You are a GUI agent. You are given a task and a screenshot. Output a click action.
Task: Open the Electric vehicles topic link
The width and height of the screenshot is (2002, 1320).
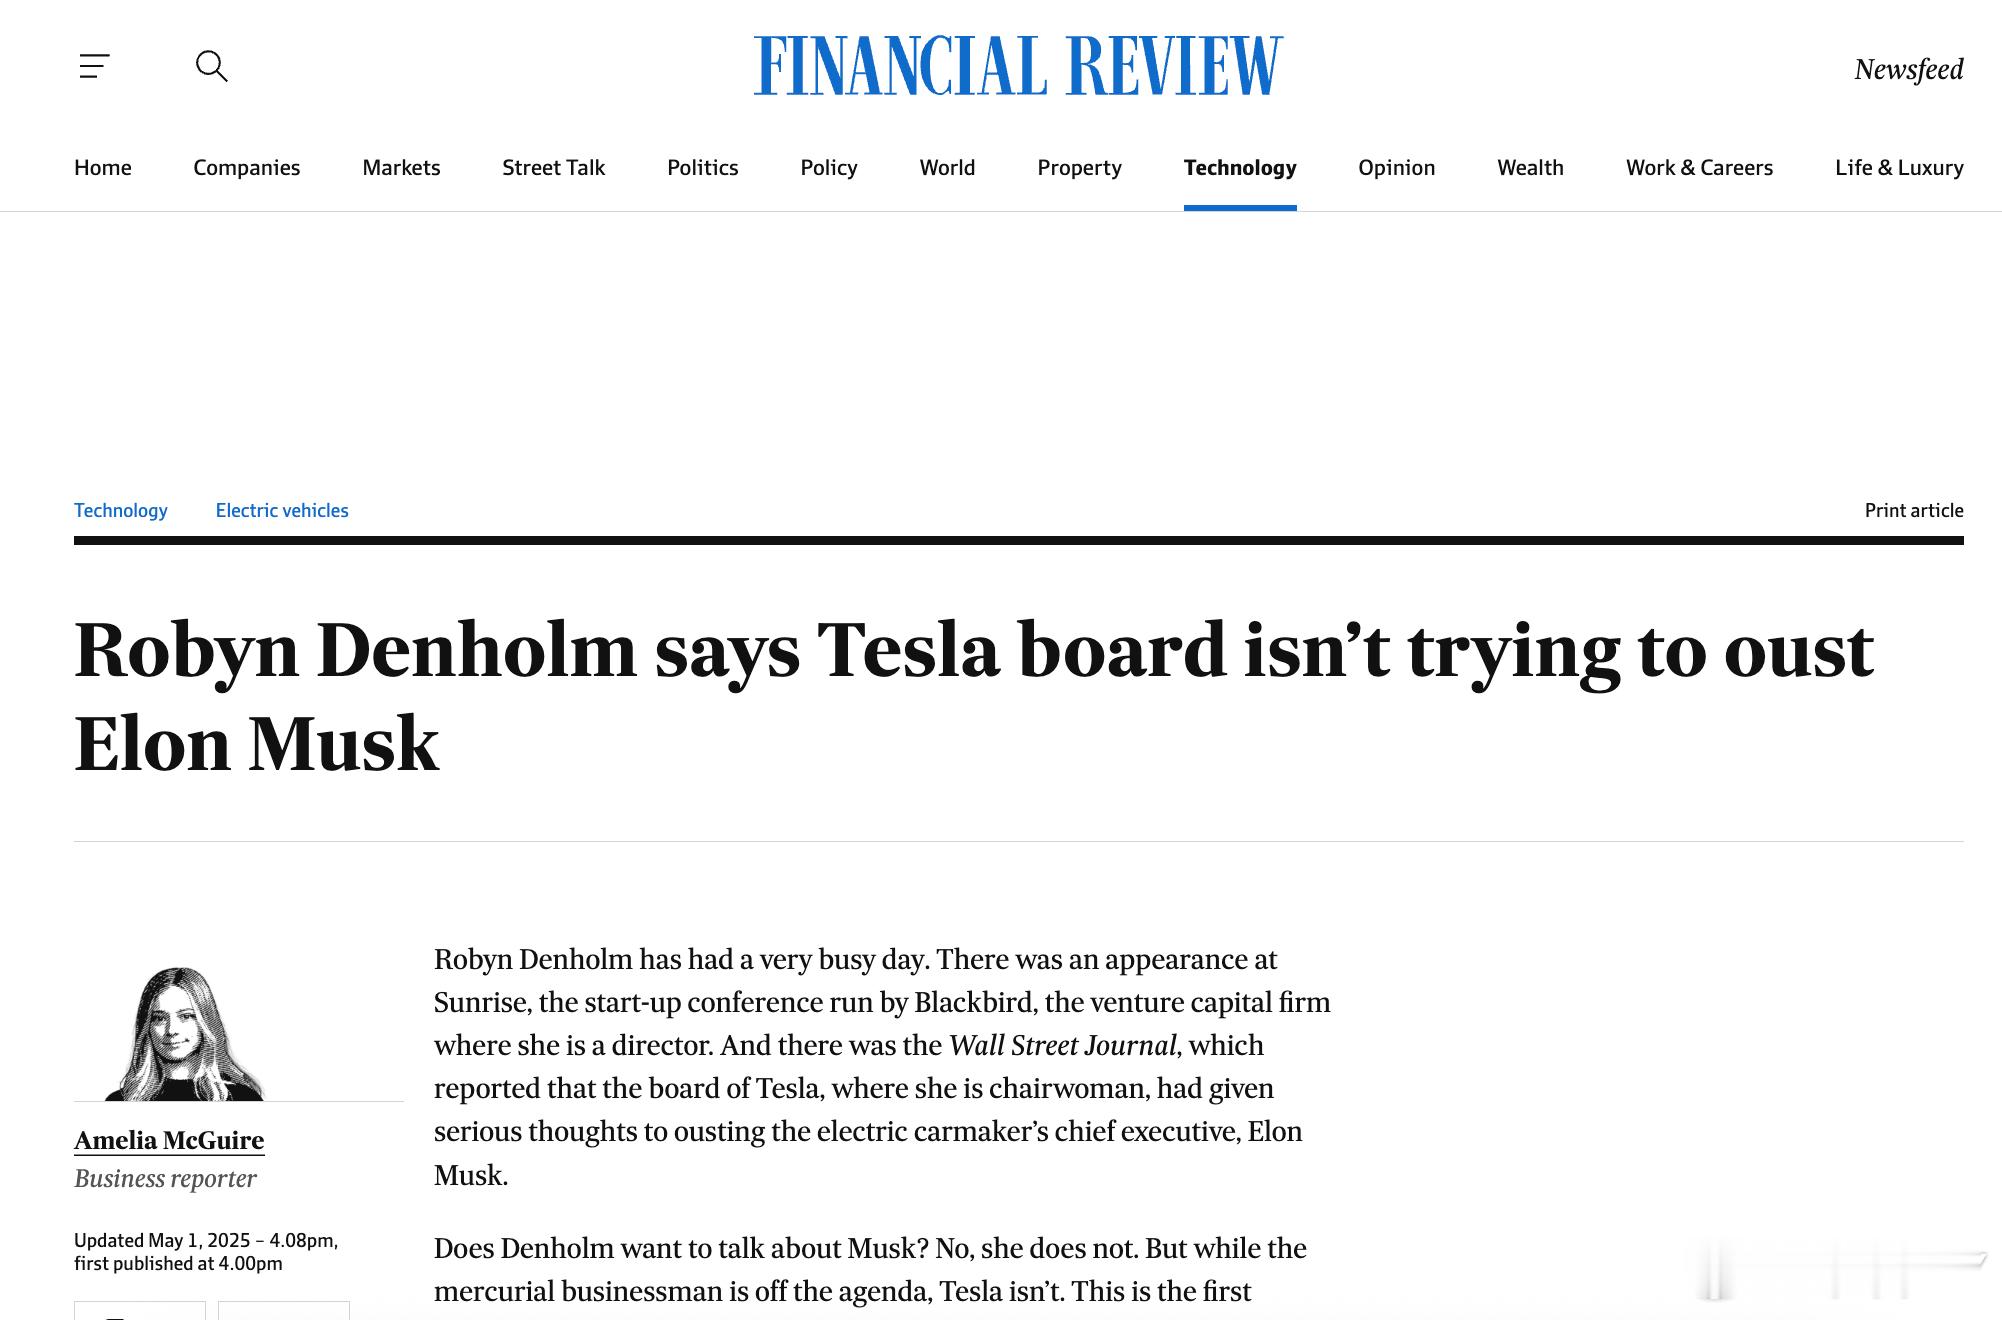[282, 511]
